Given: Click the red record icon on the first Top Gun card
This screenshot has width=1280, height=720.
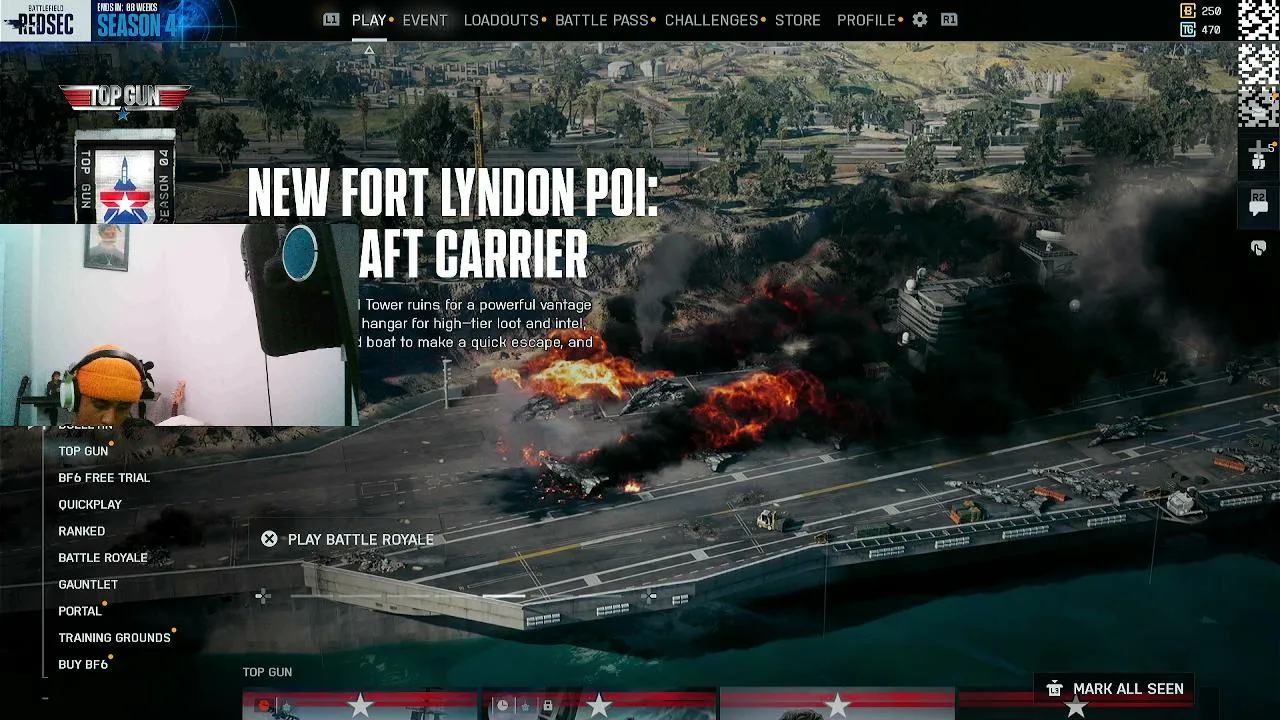Looking at the screenshot, I should click(x=264, y=706).
